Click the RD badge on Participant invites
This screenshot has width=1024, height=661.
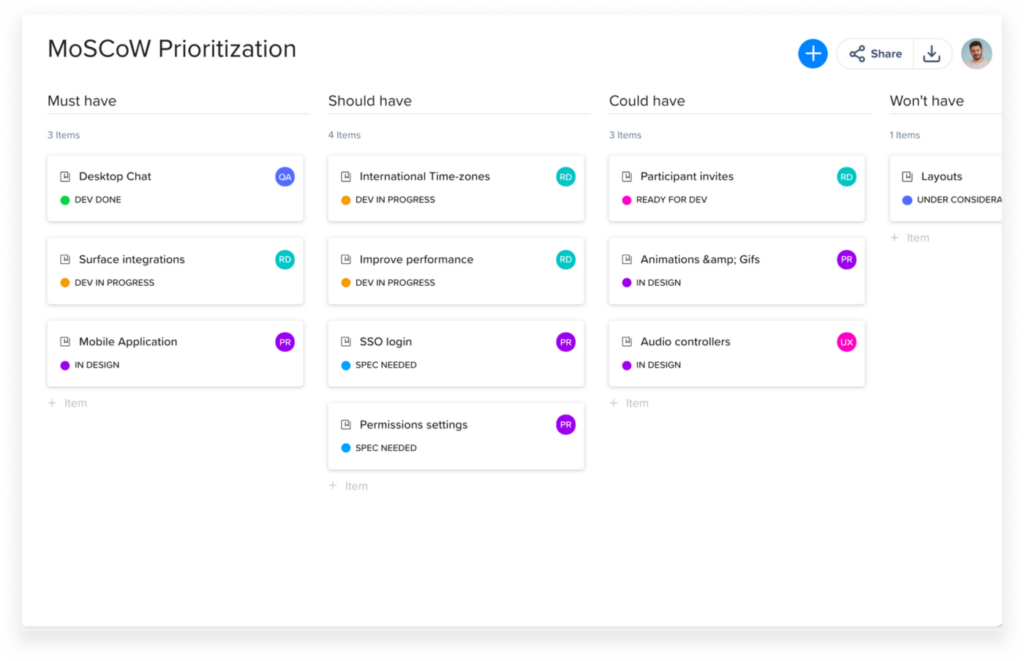(x=846, y=177)
